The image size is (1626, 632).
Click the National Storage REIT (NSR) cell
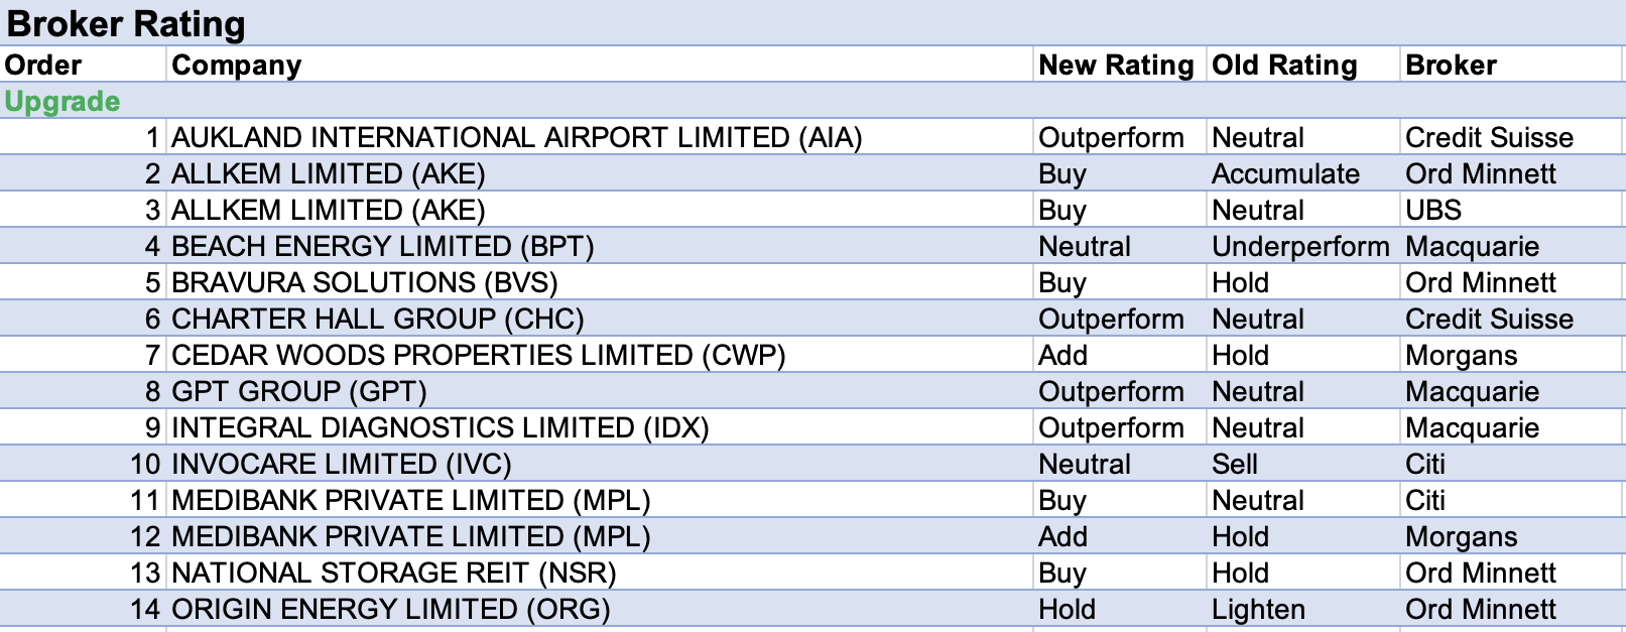[x=393, y=573]
